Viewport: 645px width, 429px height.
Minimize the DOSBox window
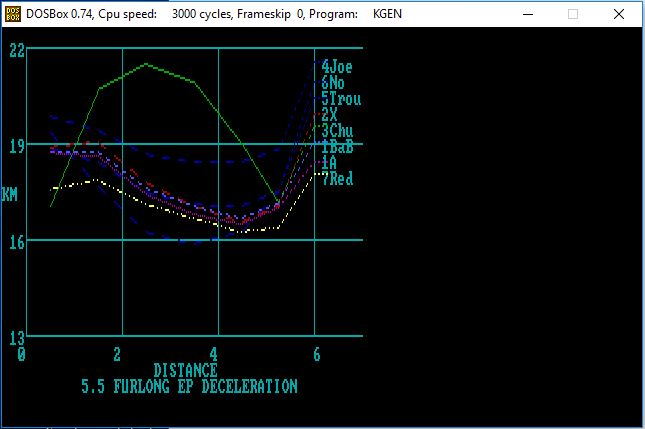pyautogui.click(x=528, y=14)
